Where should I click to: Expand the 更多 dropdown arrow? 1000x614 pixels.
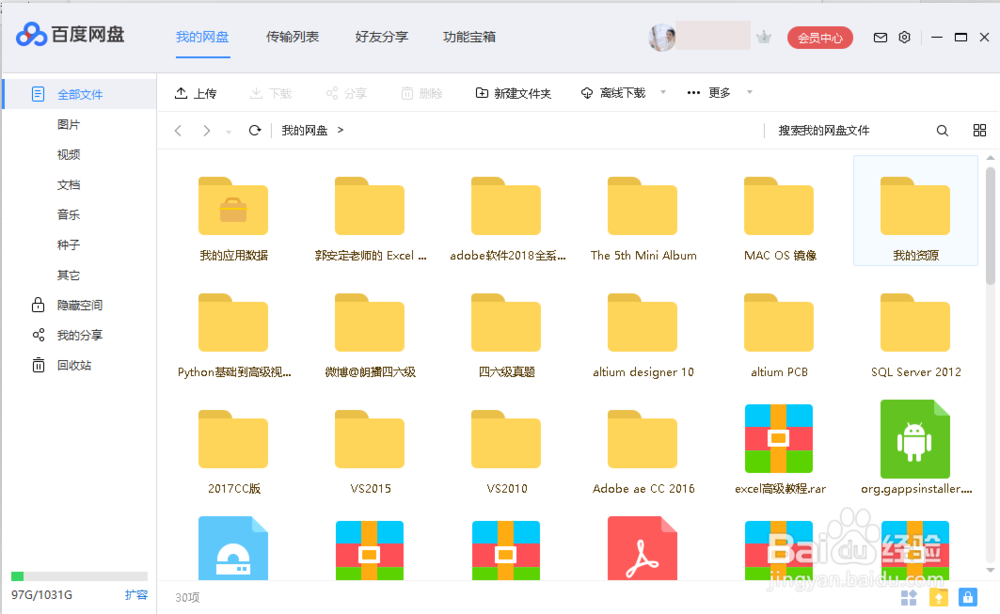point(750,92)
